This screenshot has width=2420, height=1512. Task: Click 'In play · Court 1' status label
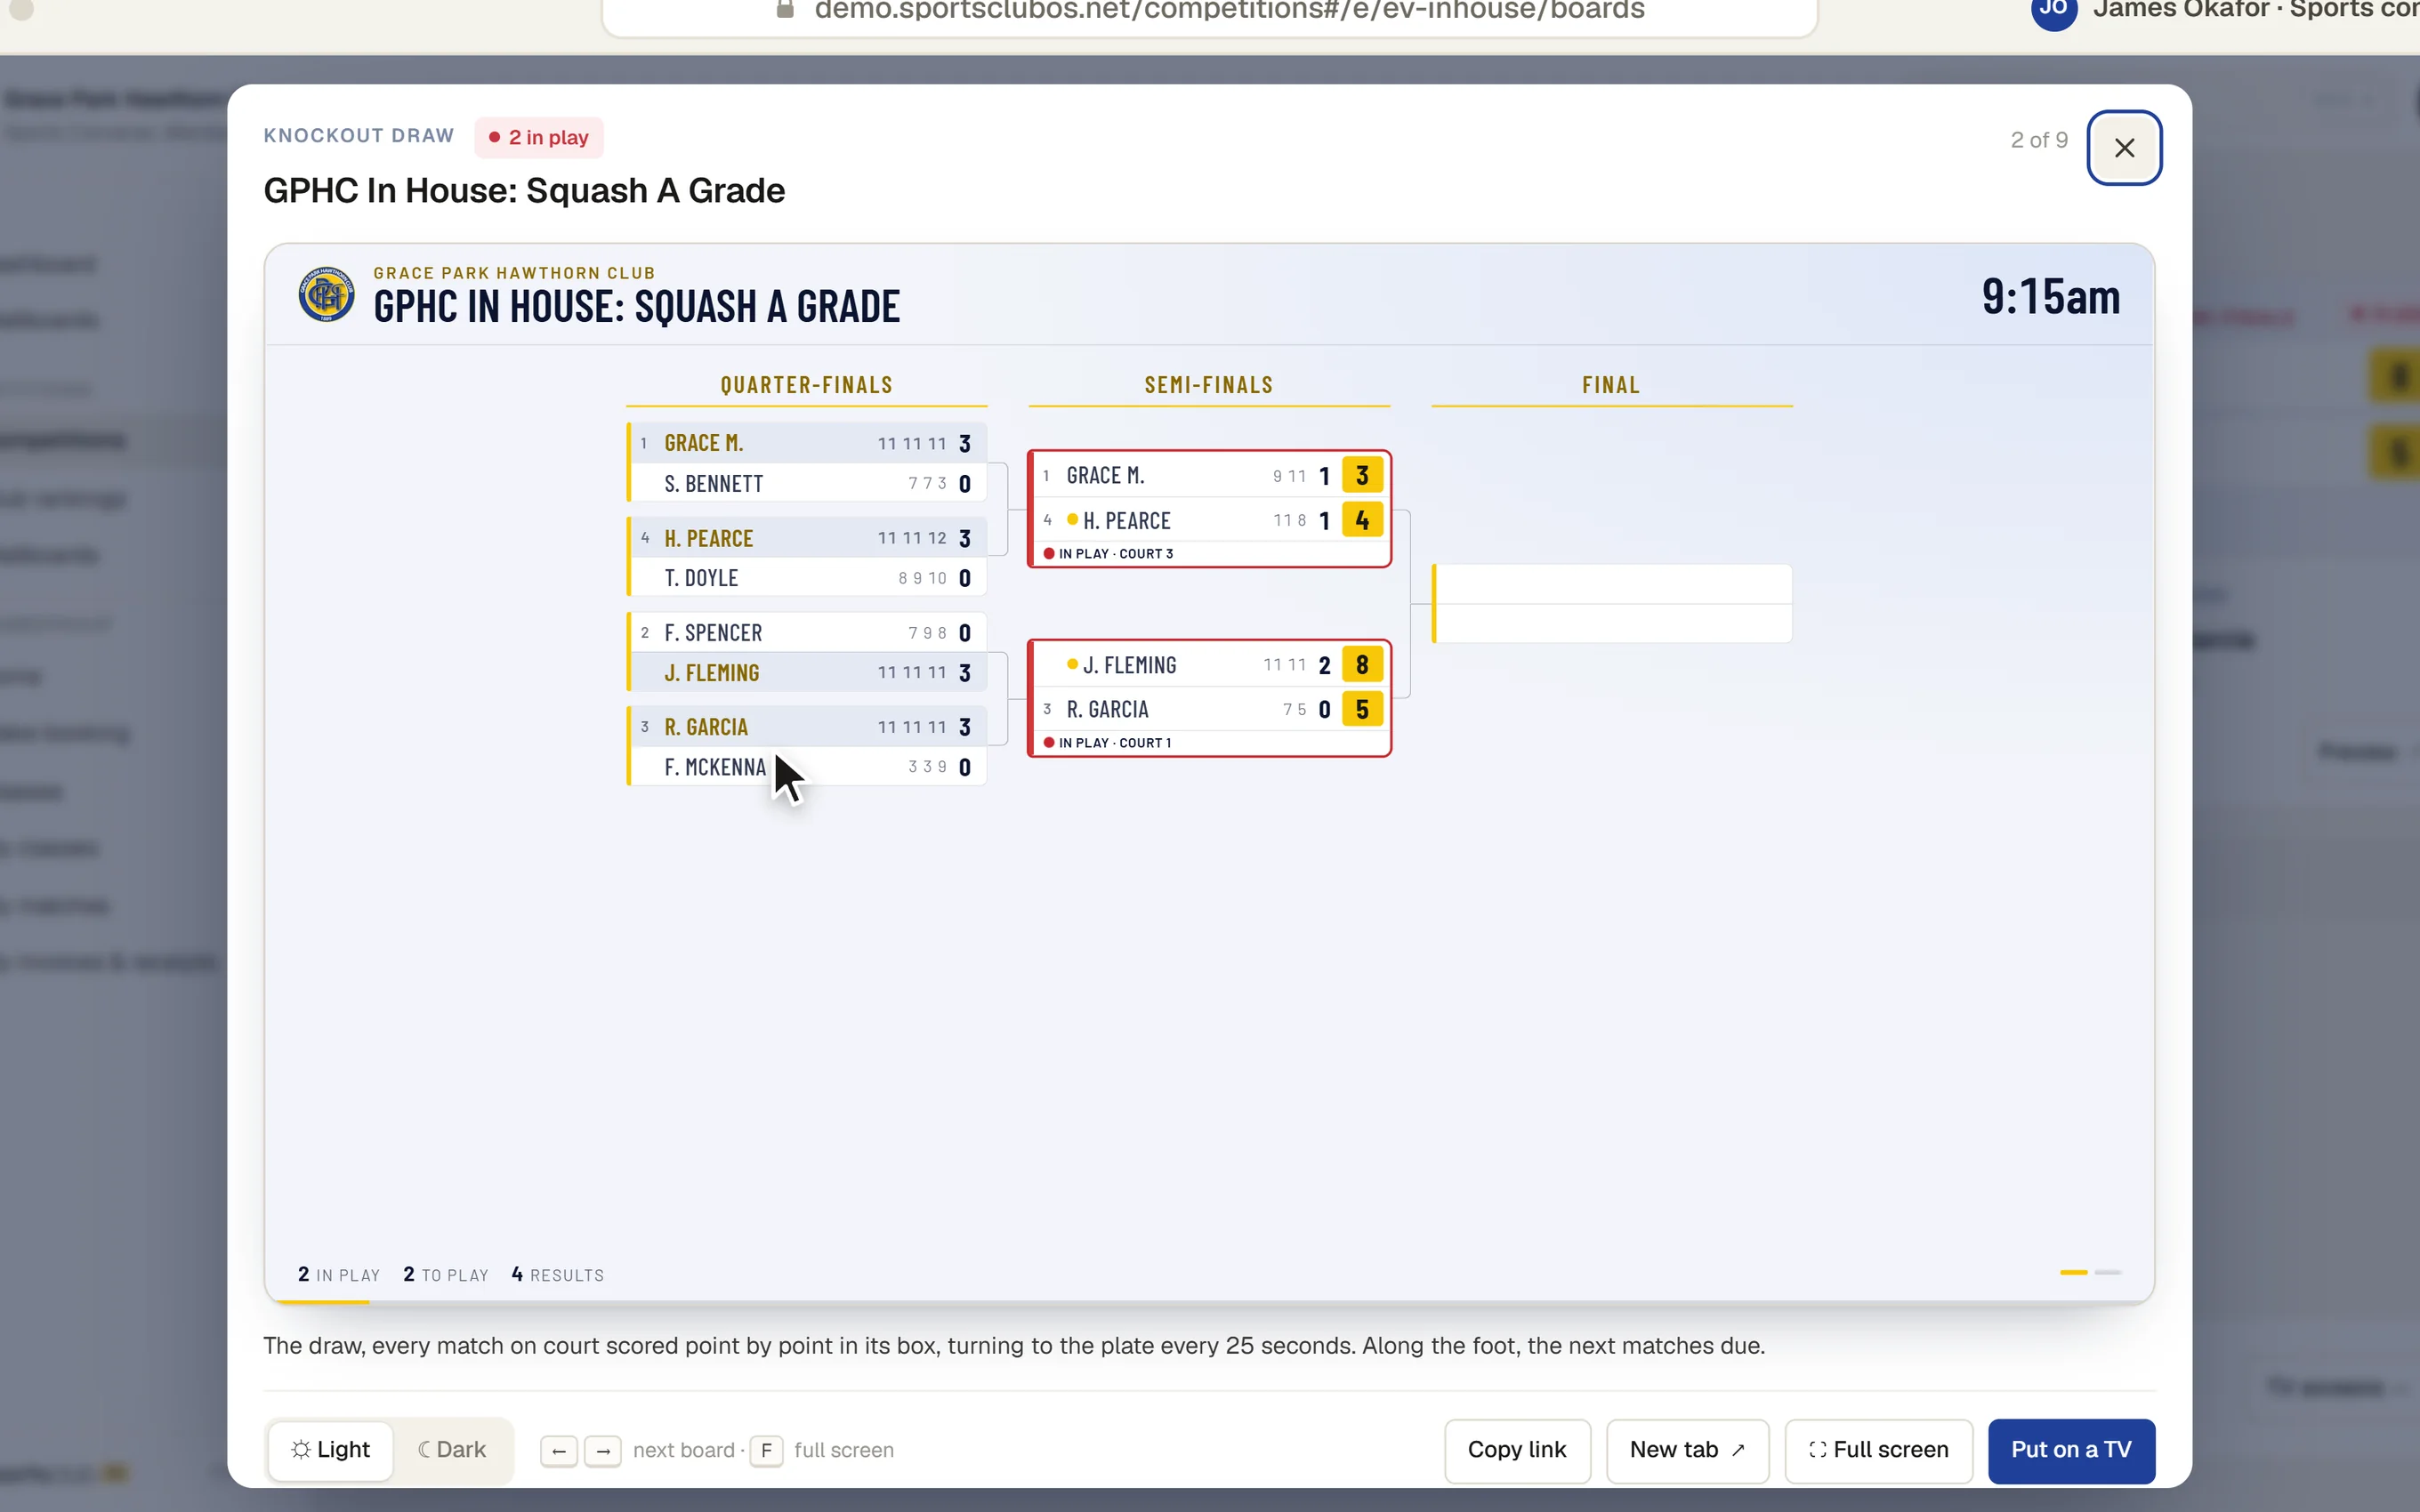click(1107, 742)
